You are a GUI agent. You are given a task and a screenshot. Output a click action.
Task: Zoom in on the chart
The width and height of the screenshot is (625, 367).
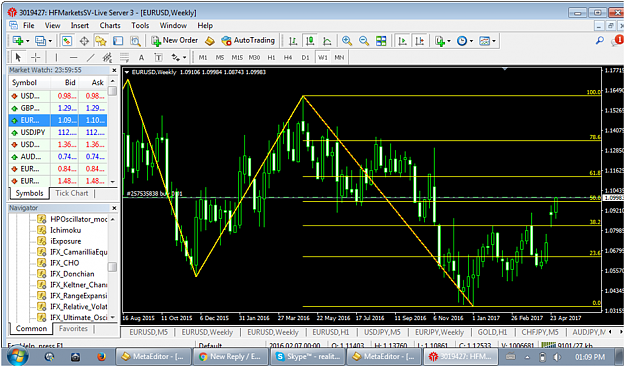click(347, 41)
